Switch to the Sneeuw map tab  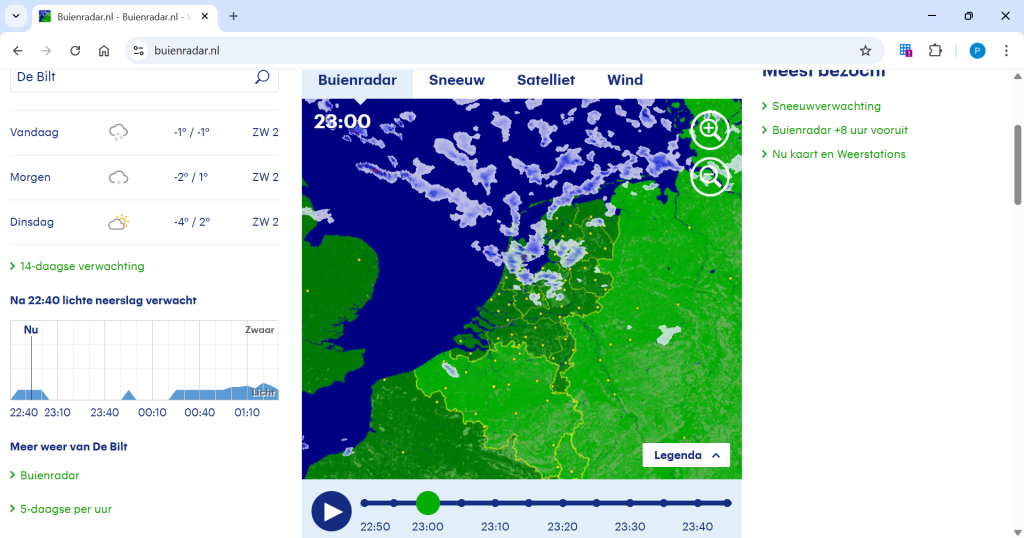click(456, 80)
